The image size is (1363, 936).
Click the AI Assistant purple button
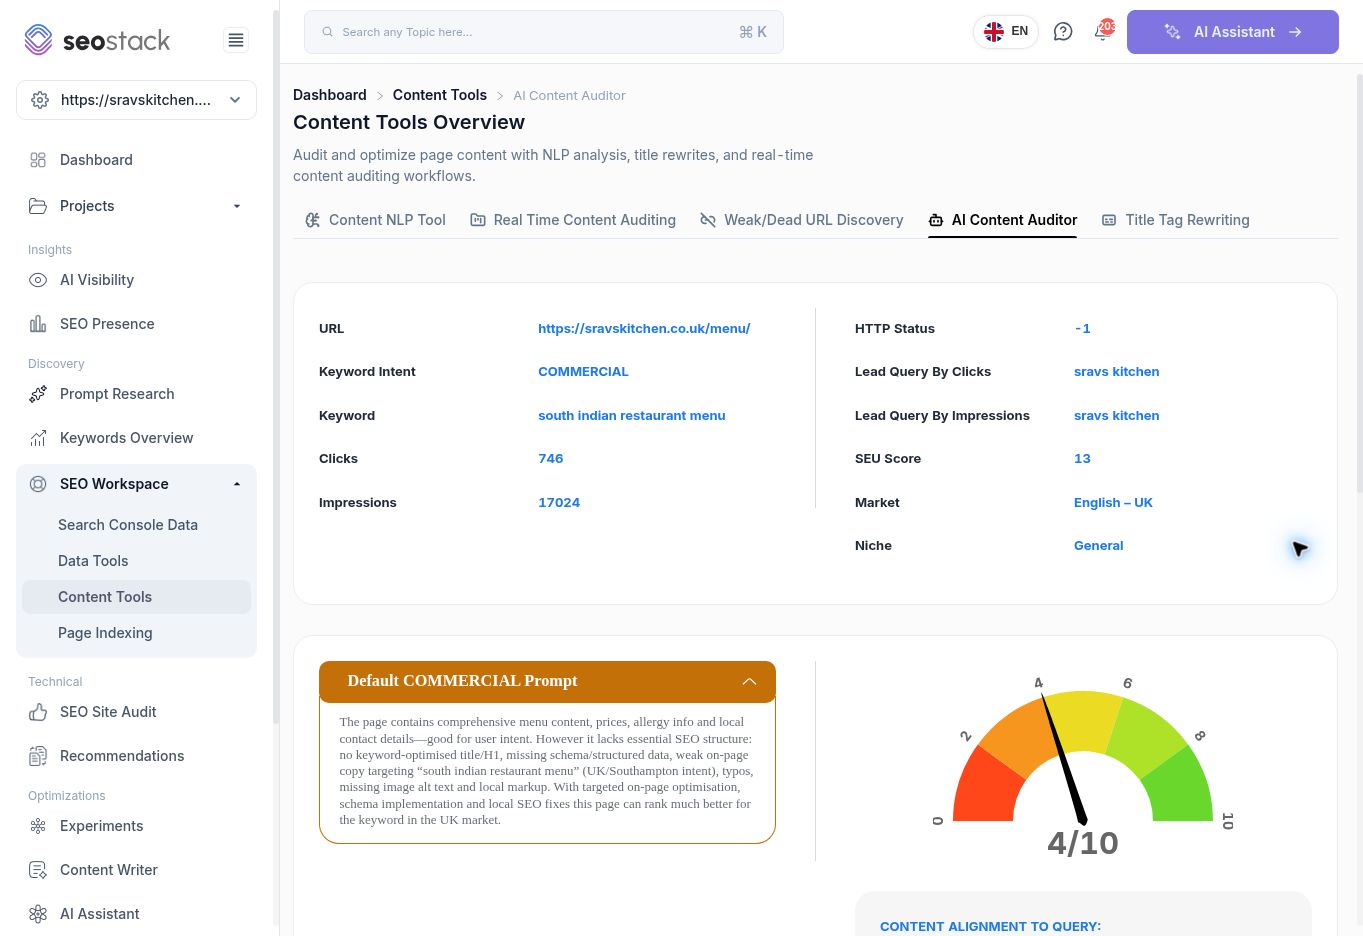(1233, 32)
